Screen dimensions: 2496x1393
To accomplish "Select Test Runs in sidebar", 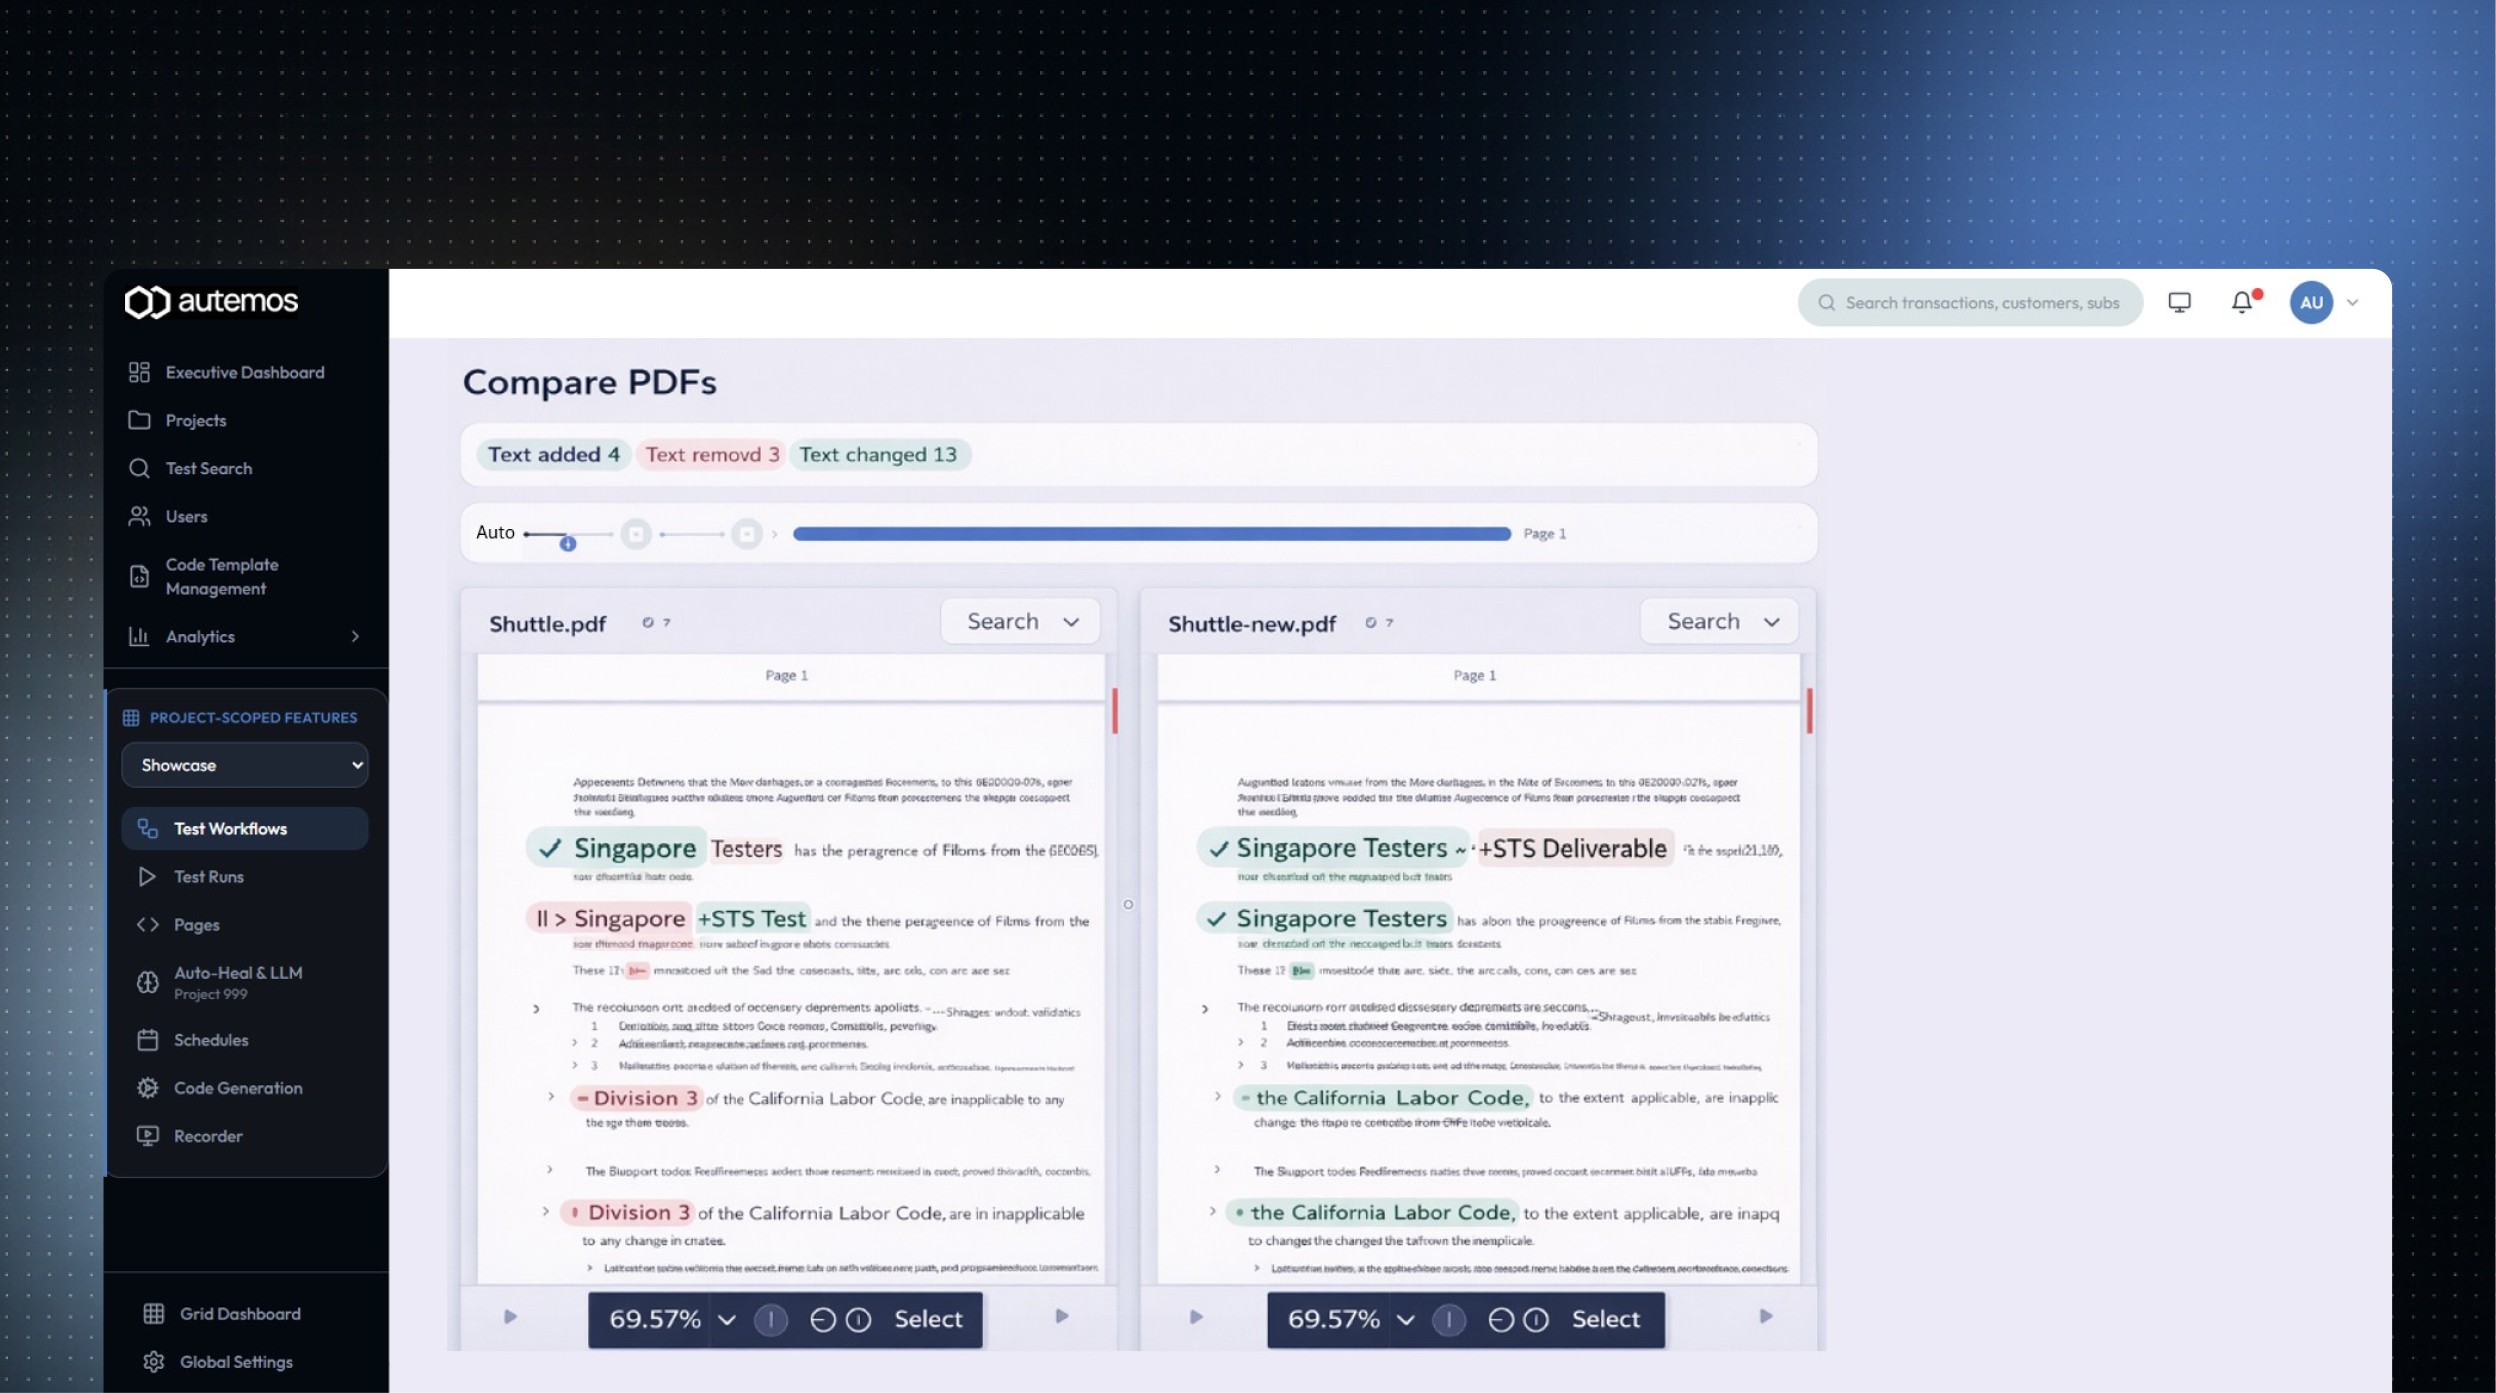I will [208, 877].
